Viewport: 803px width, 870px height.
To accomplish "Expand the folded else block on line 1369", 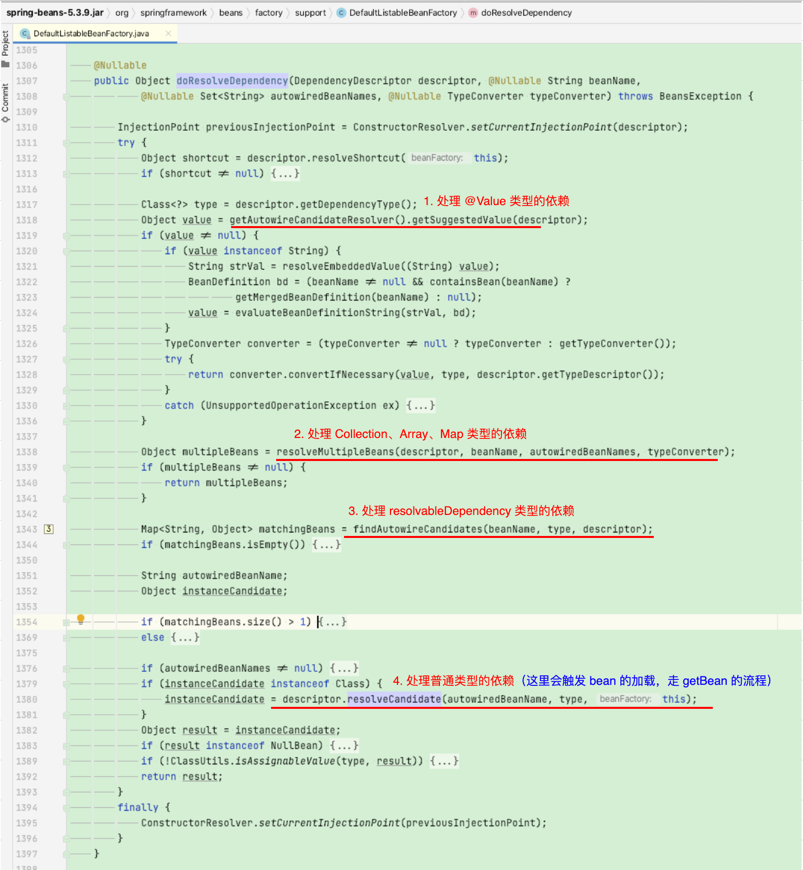I will 185,637.
